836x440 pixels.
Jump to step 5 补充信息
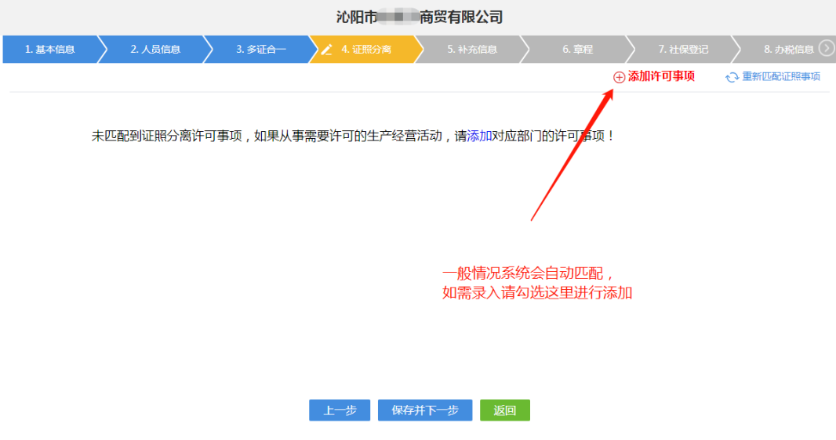pyautogui.click(x=472, y=49)
